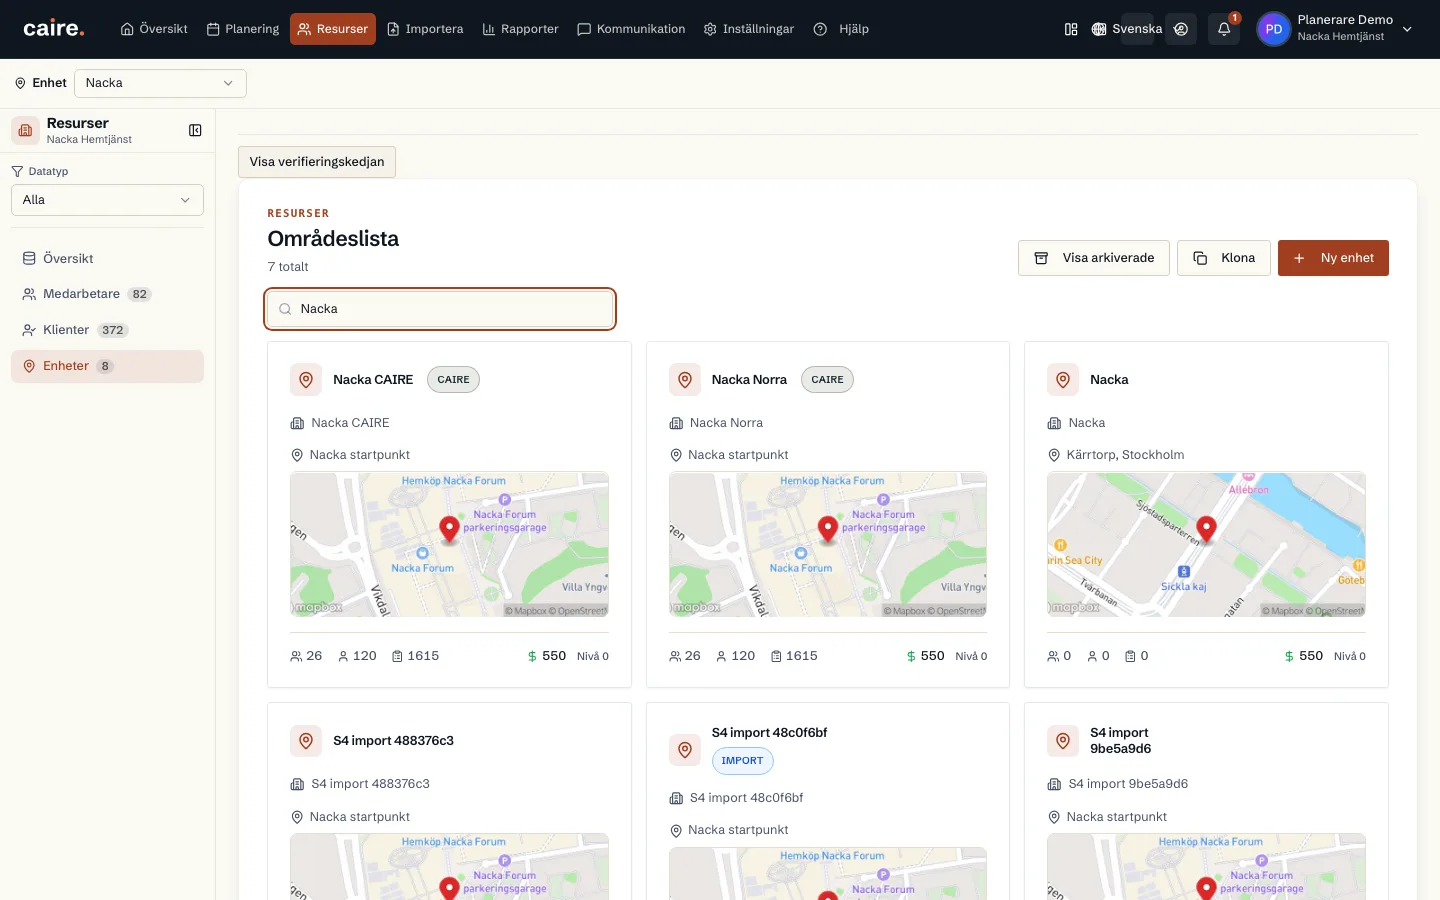Click Visa verifieringskedjan button

pos(317,162)
